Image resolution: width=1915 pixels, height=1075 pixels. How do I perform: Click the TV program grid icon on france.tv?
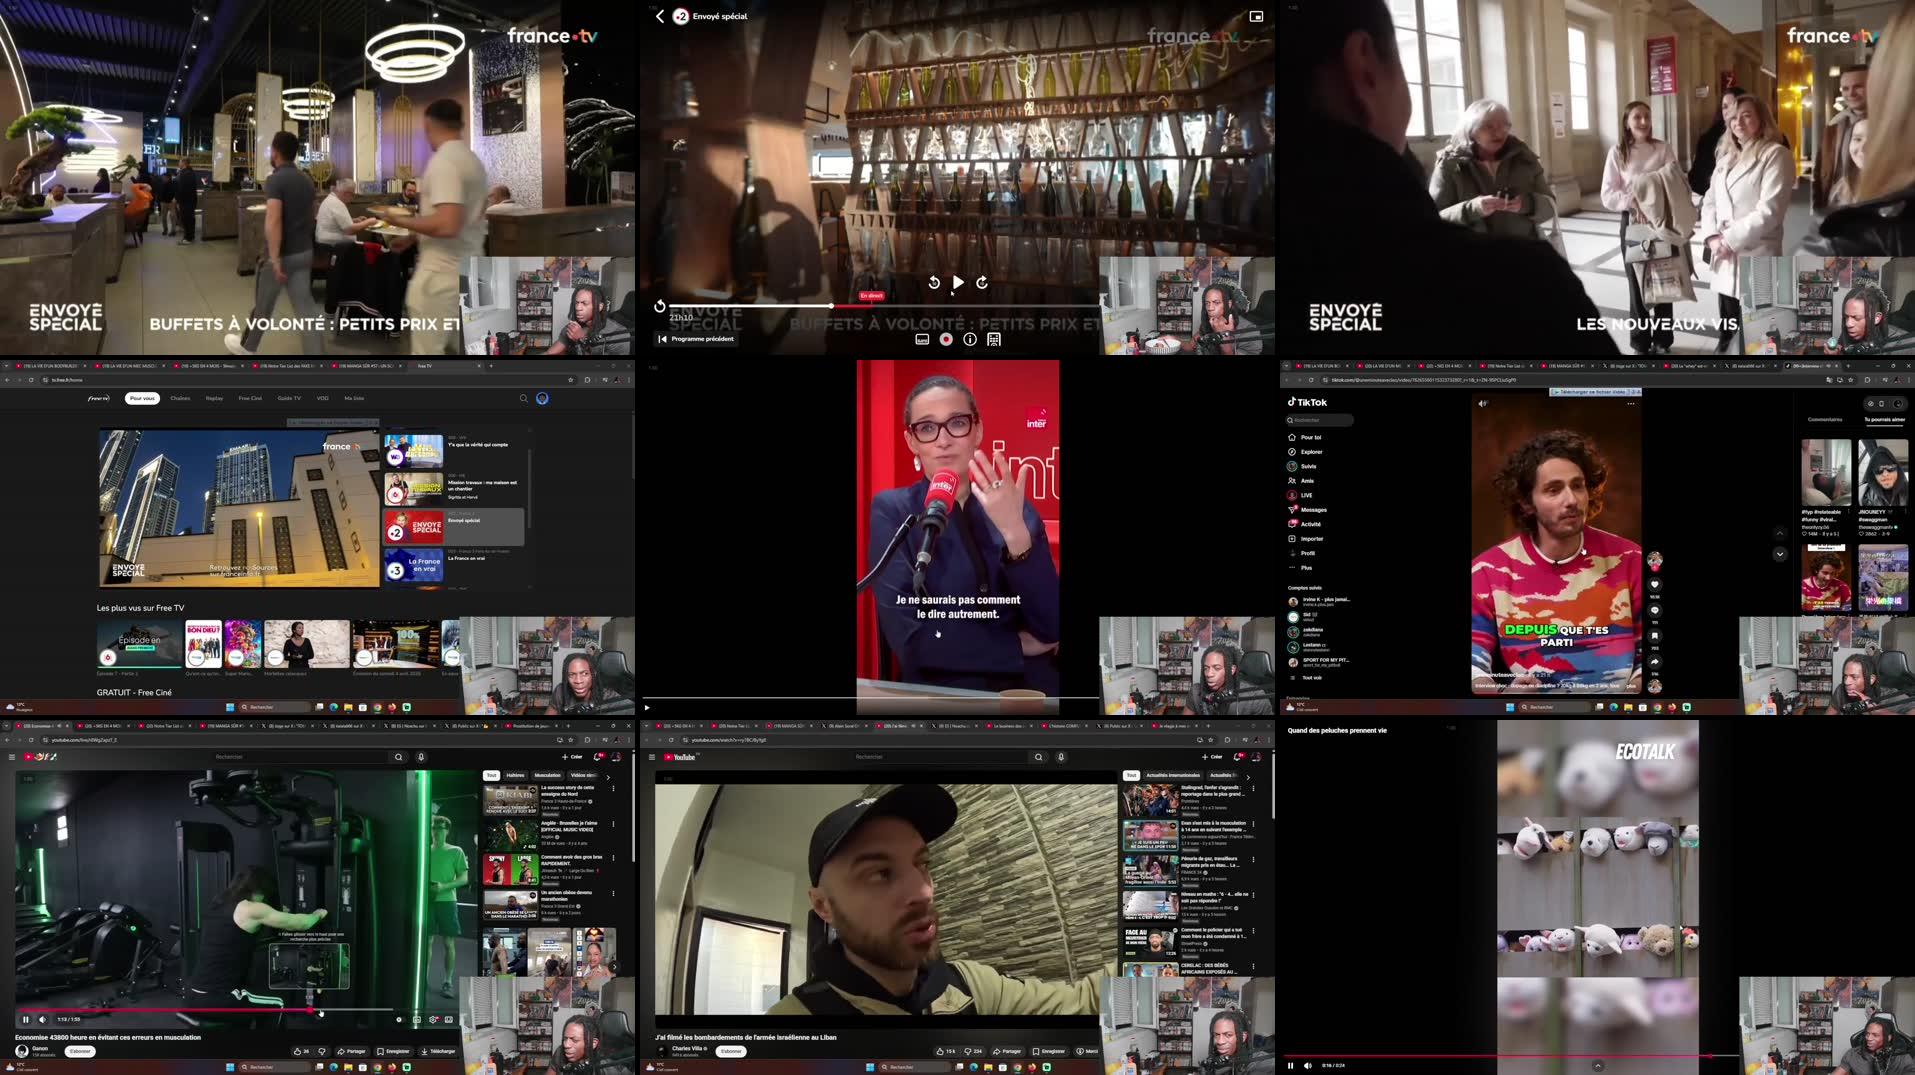[x=993, y=339]
